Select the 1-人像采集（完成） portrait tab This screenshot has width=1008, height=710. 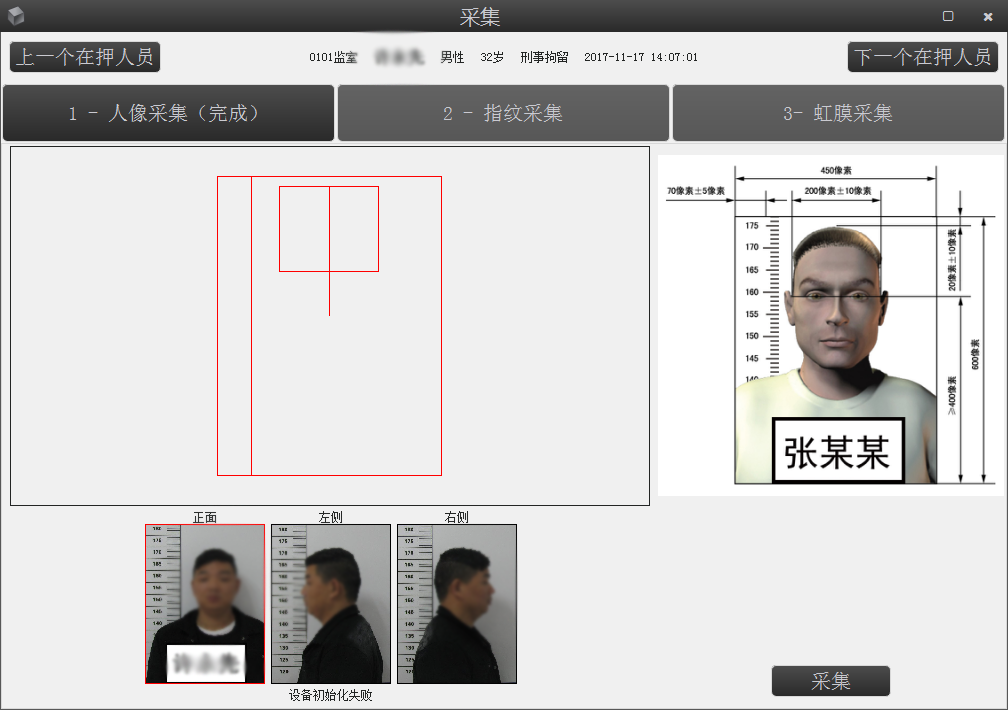click(x=168, y=113)
